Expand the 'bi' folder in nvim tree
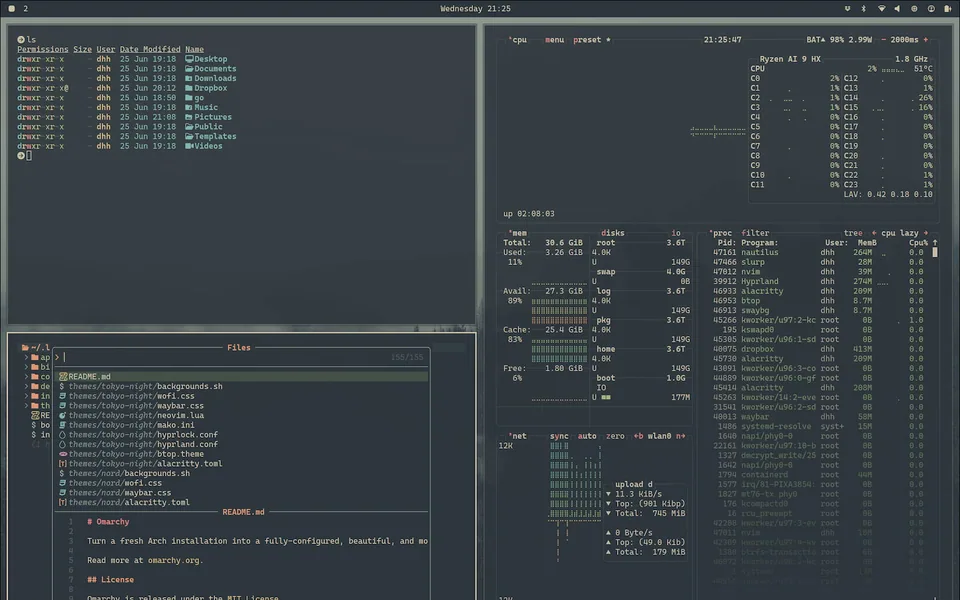960x600 pixels. pyautogui.click(x=26, y=367)
